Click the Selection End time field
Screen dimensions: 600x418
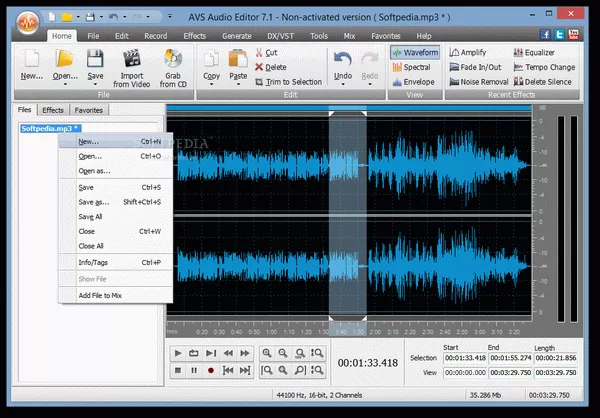[510, 358]
